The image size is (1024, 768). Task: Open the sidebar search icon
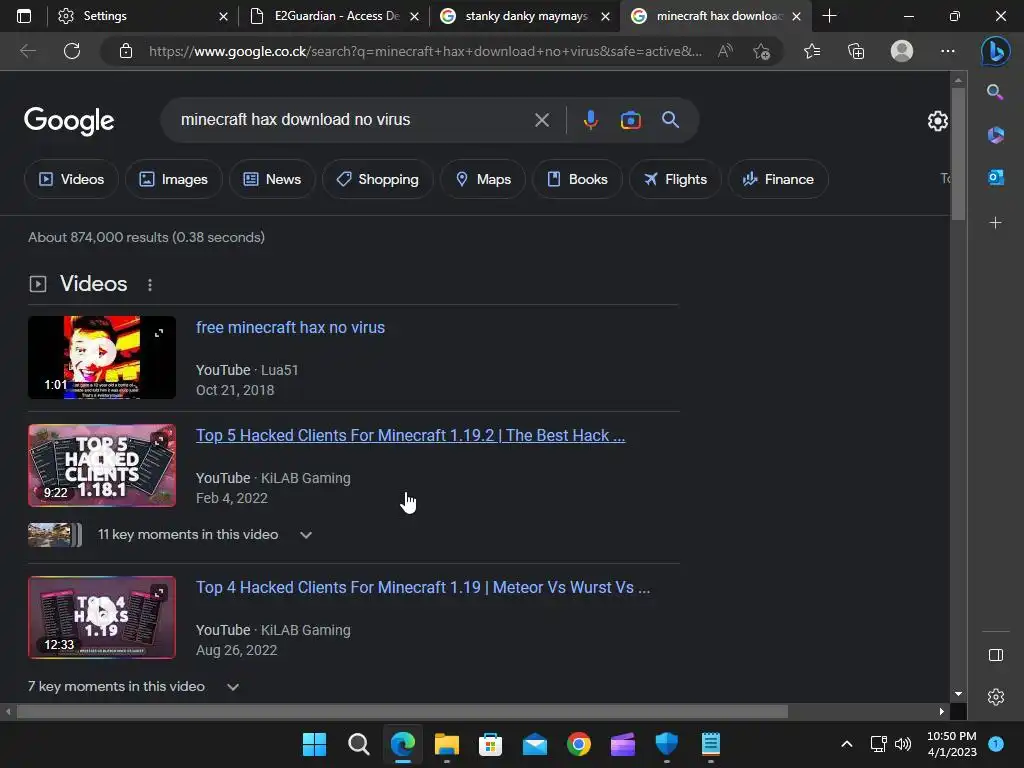[x=995, y=92]
